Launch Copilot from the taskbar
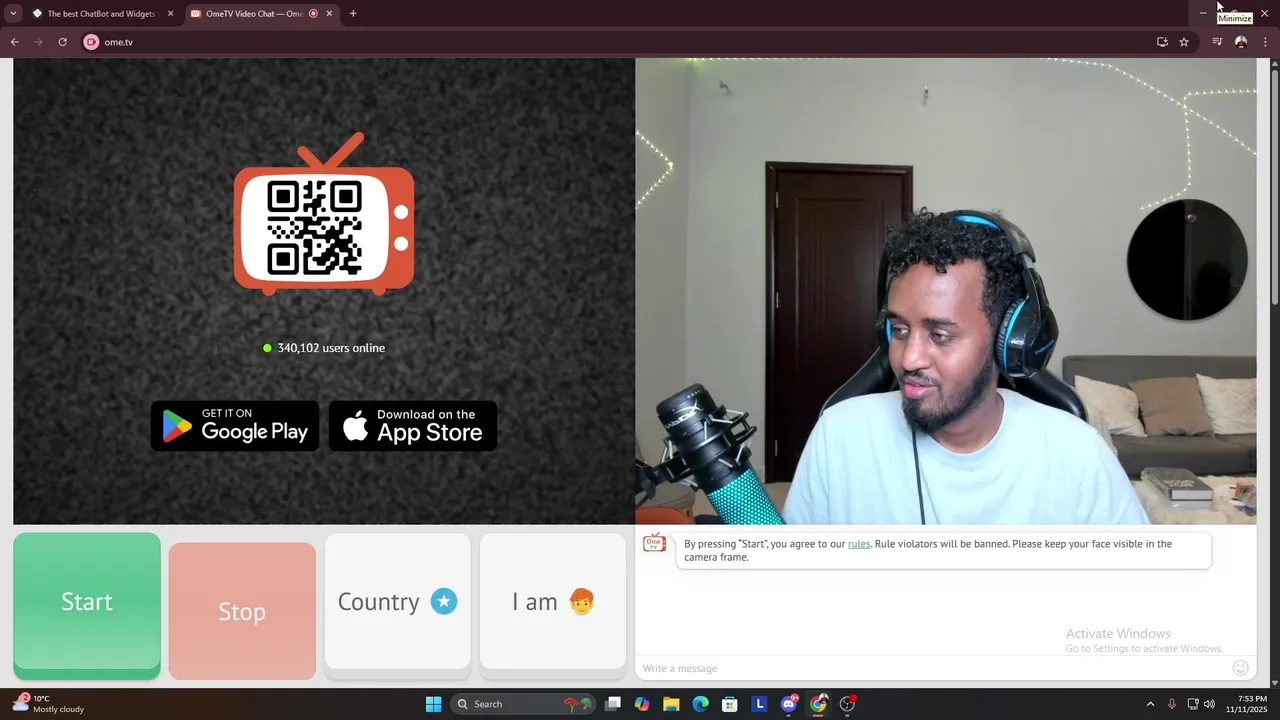 642,704
